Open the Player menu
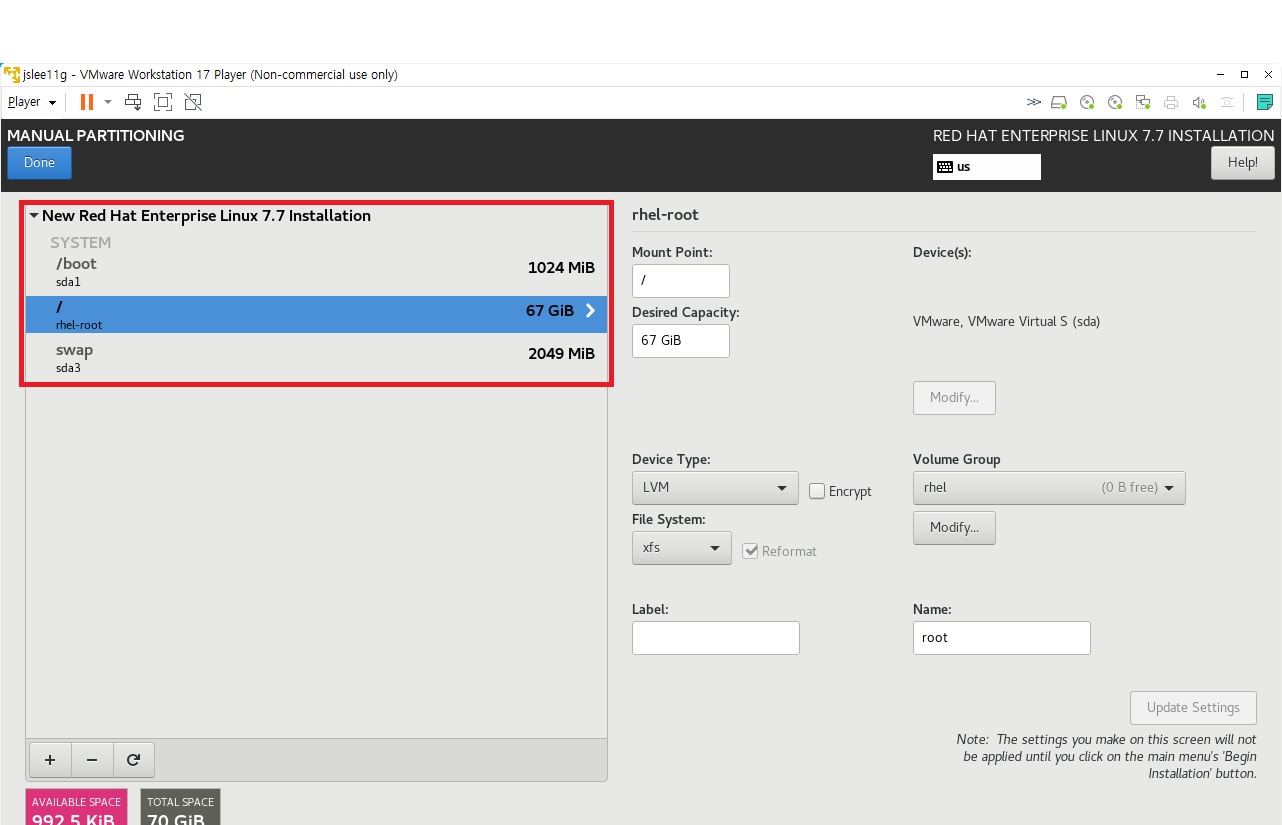The image size is (1282, 825). pyautogui.click(x=32, y=102)
